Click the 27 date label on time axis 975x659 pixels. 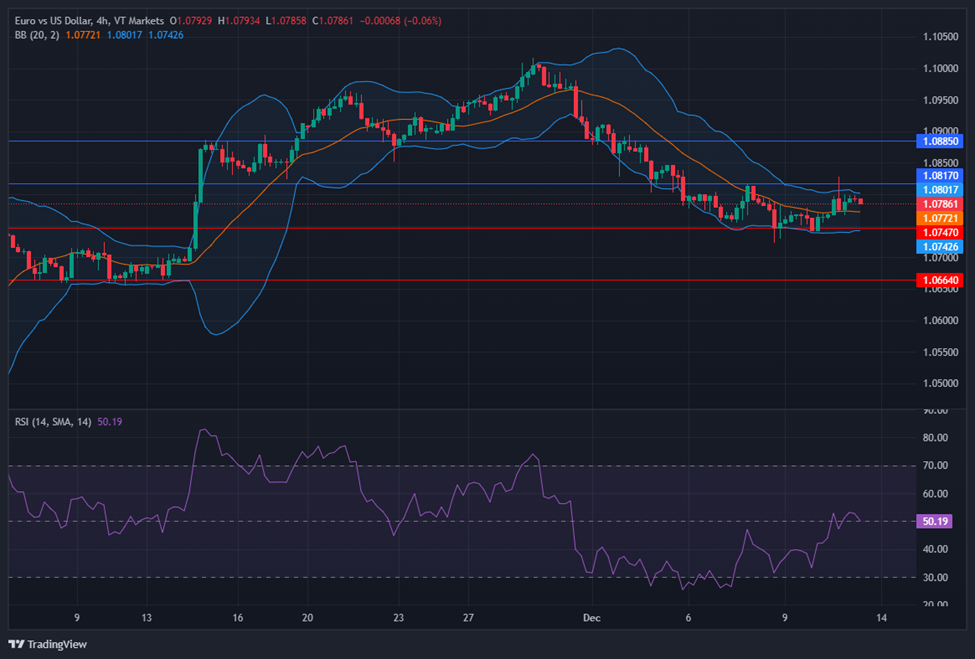point(468,617)
